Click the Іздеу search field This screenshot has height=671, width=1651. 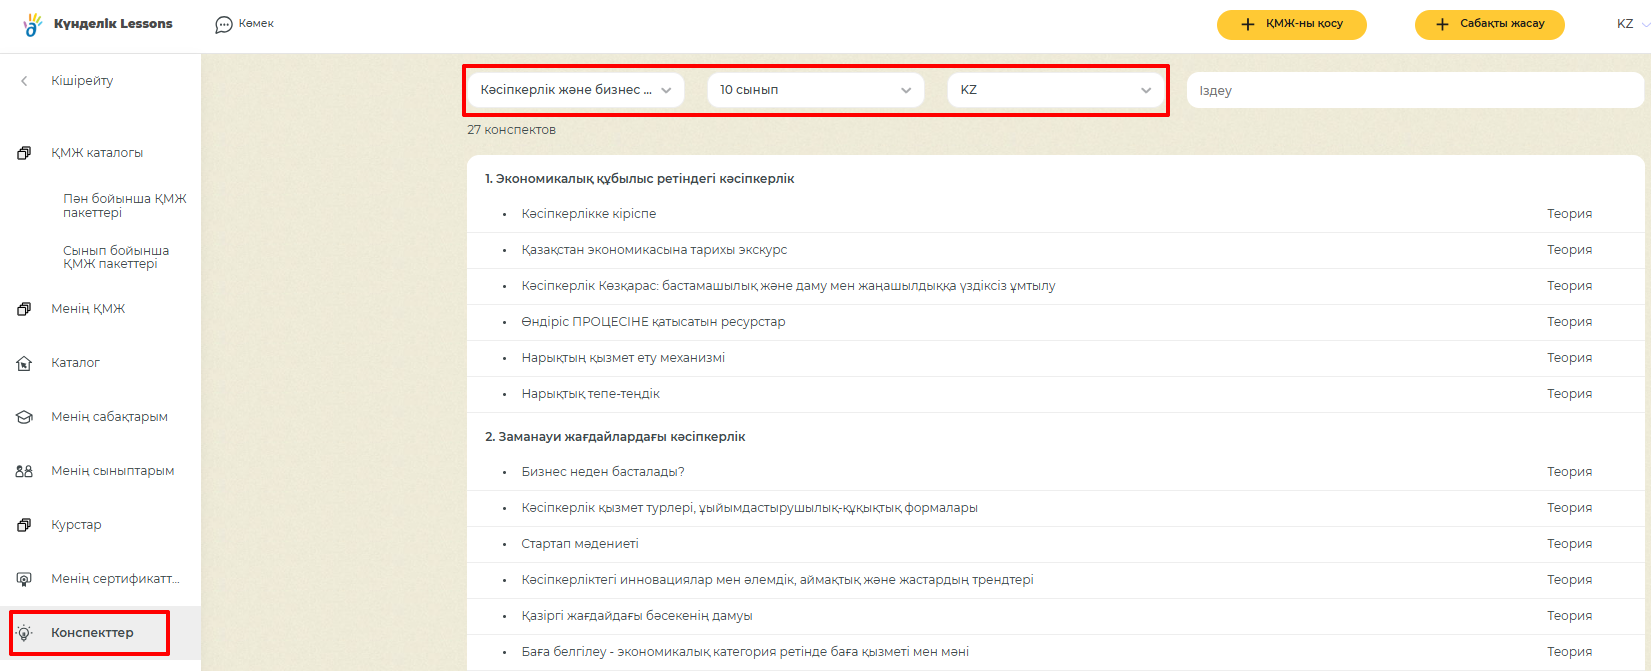(x=1412, y=90)
